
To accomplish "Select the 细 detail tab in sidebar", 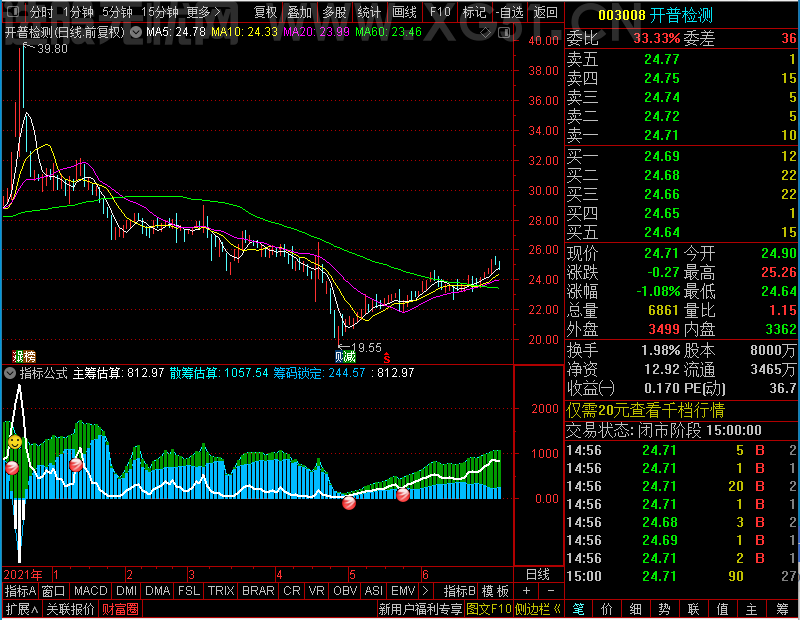I will [636, 609].
